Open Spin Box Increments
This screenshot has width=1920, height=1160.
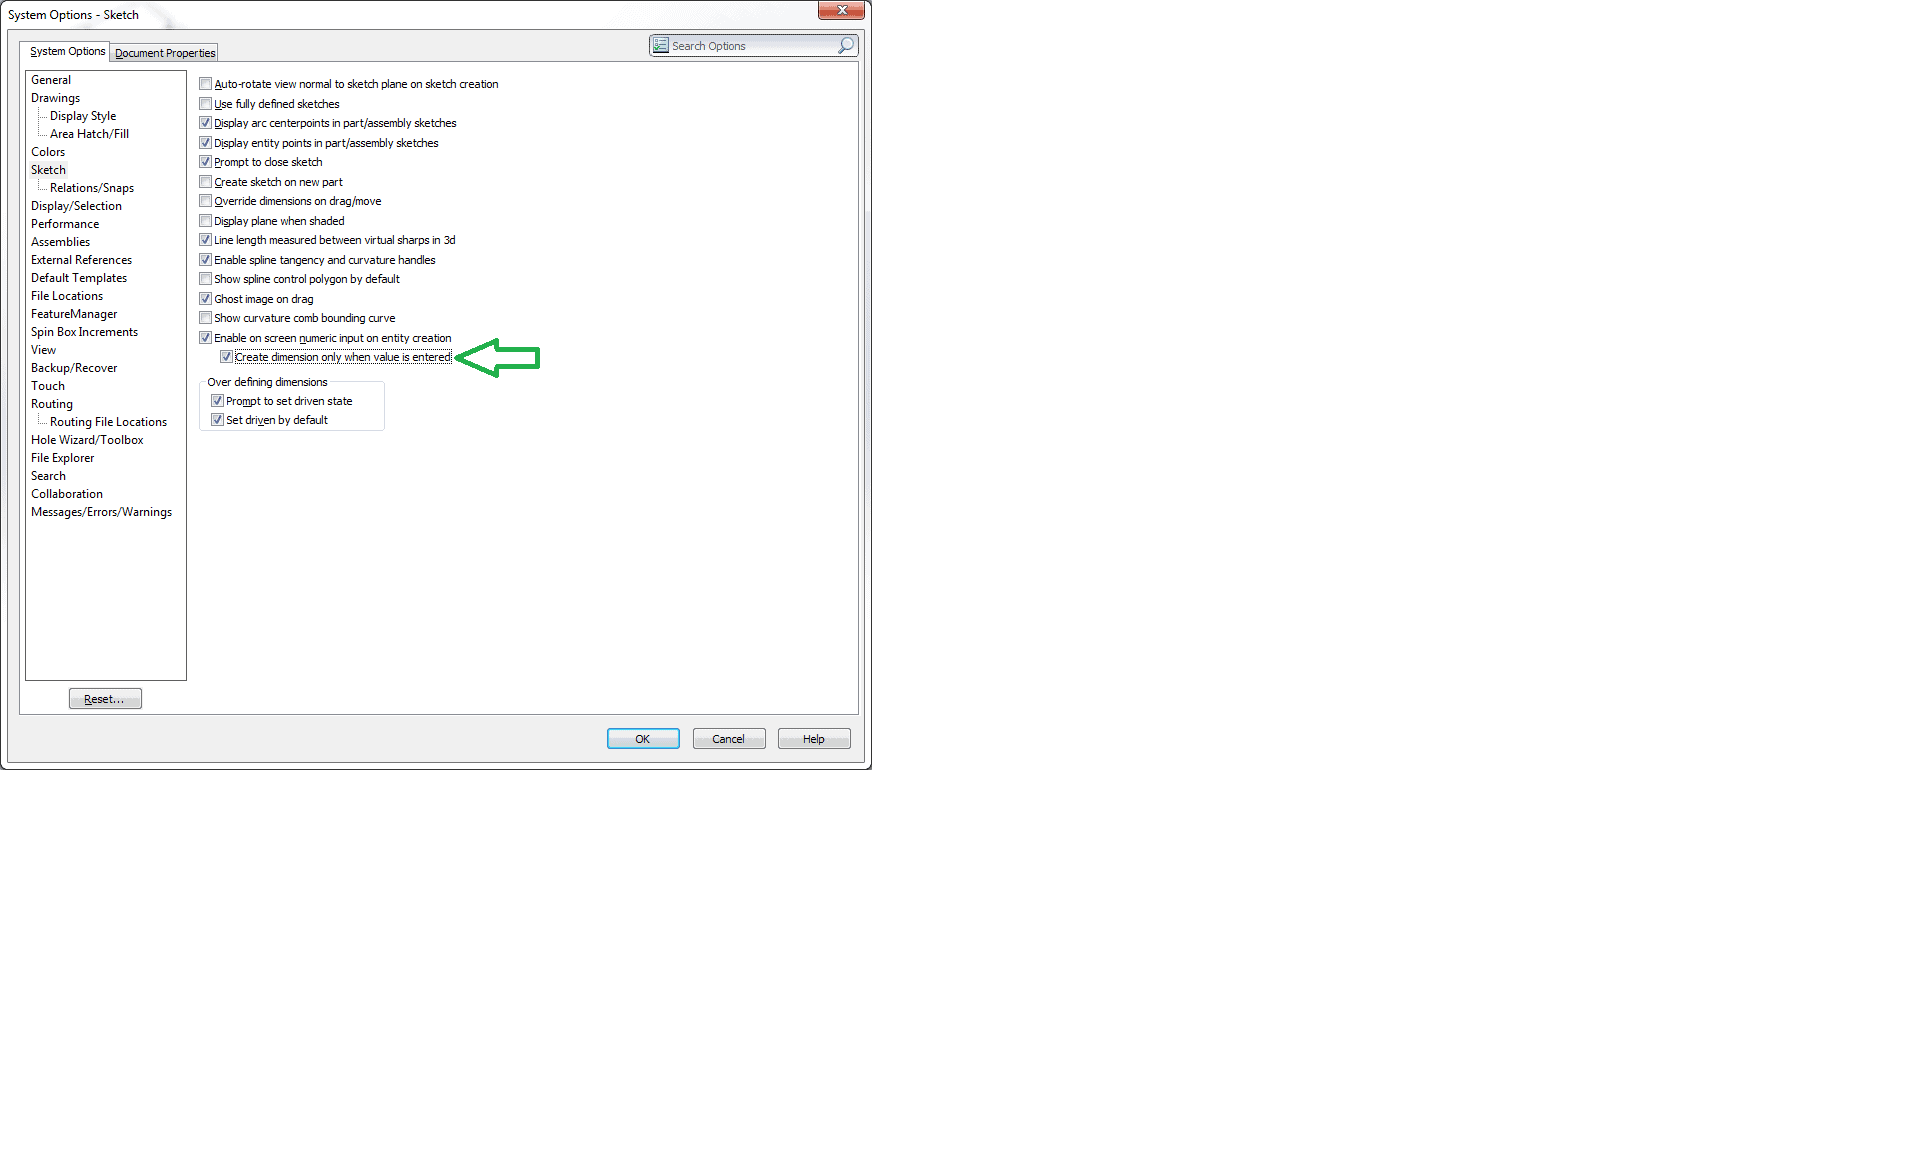click(x=84, y=332)
